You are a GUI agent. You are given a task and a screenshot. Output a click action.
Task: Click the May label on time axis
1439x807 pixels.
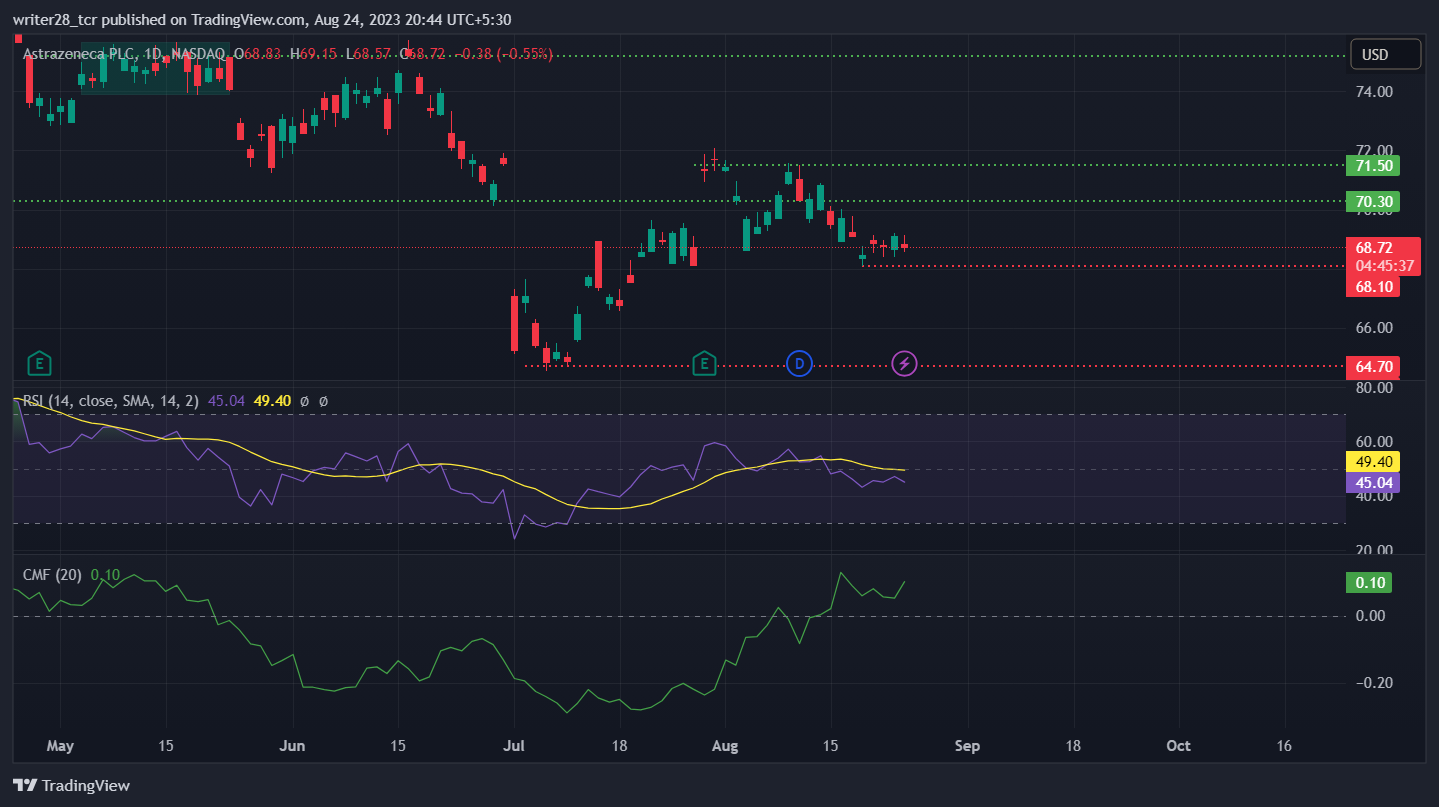coord(60,746)
